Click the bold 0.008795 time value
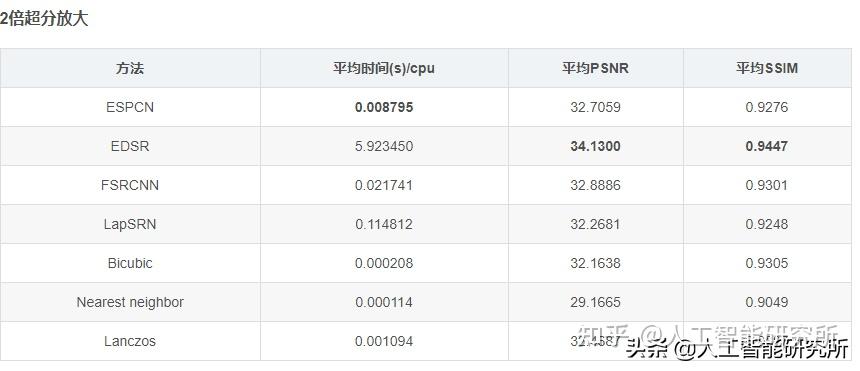This screenshot has width=860, height=371. click(384, 108)
